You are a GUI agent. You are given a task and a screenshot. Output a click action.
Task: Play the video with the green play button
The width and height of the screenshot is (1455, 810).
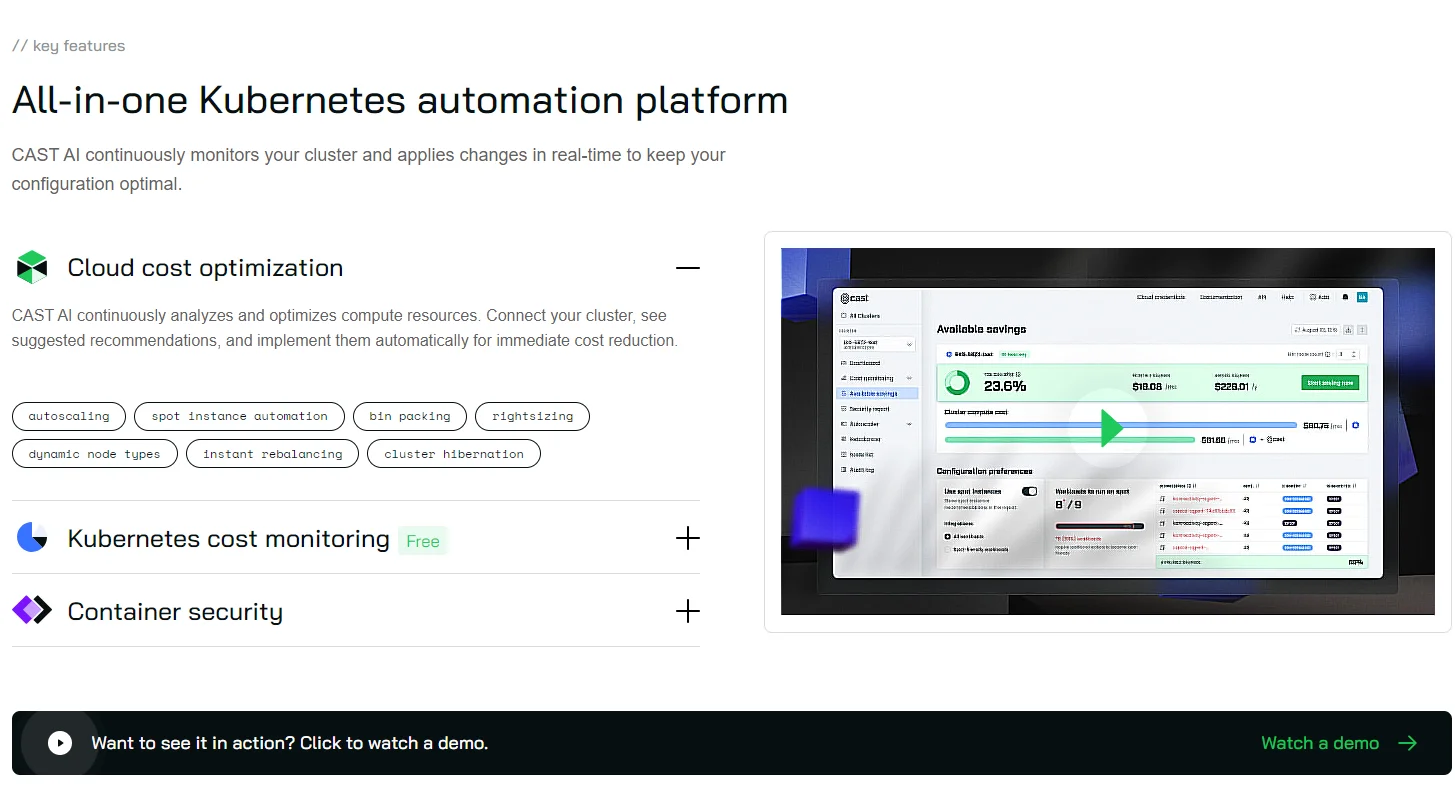tap(1110, 430)
